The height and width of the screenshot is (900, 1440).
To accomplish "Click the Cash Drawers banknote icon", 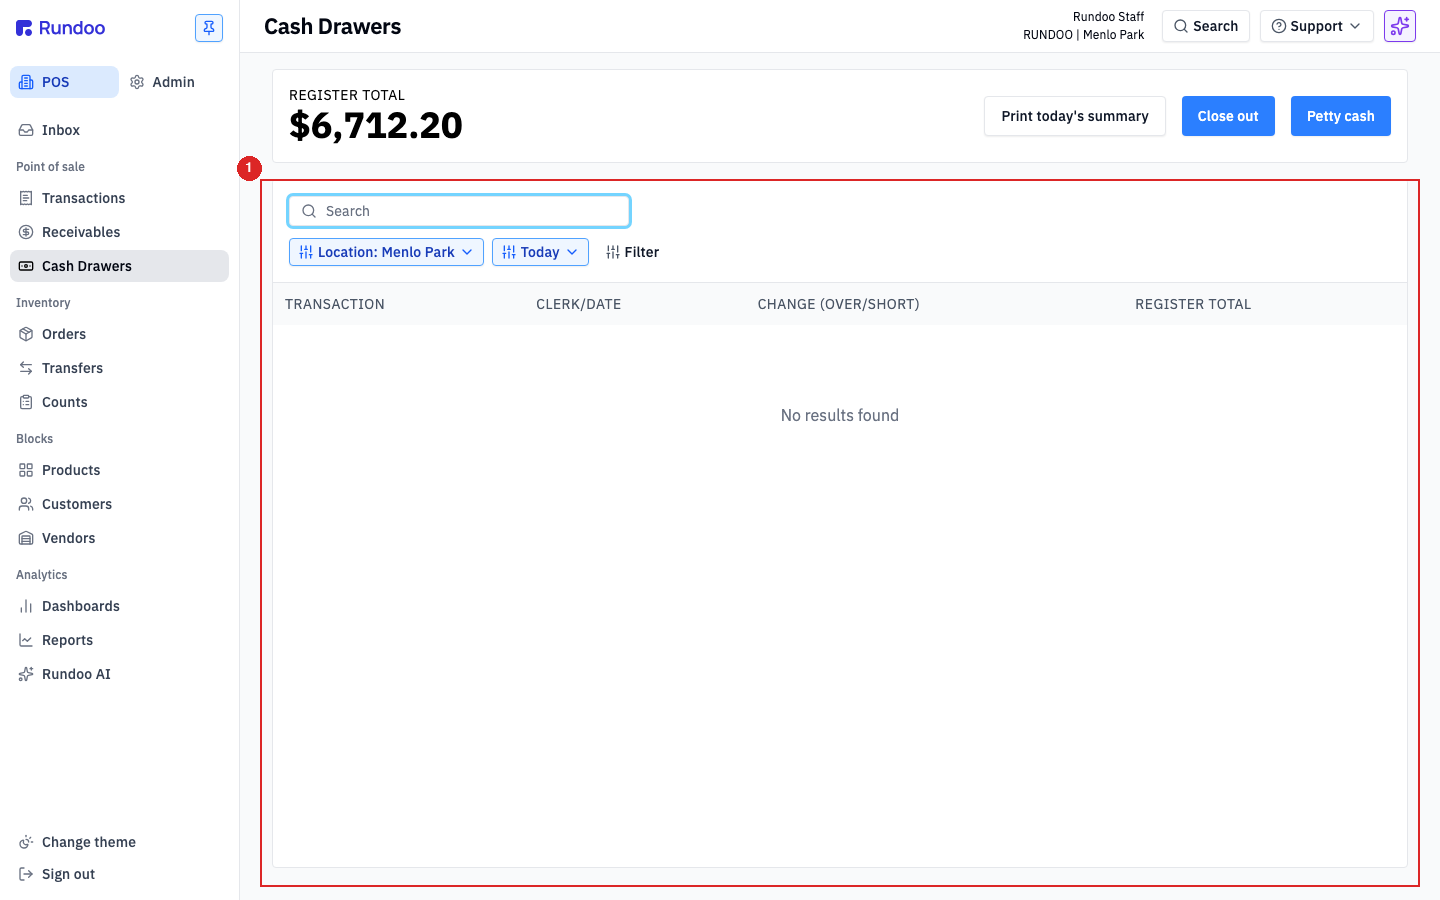I will 26,266.
